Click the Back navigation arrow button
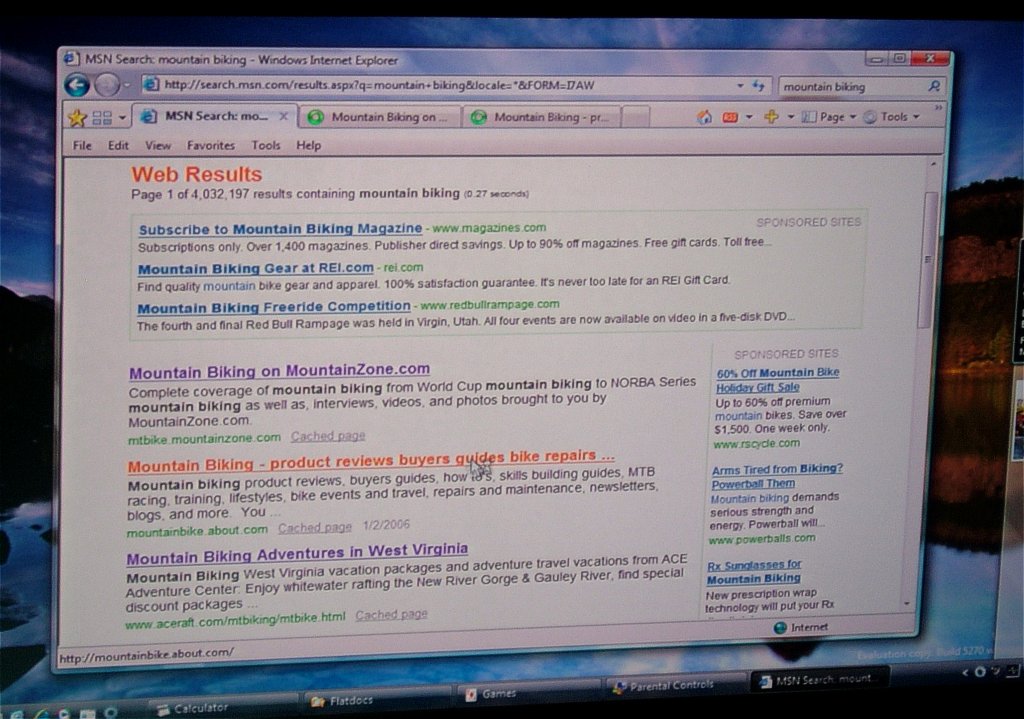1024x719 pixels. pos(77,85)
